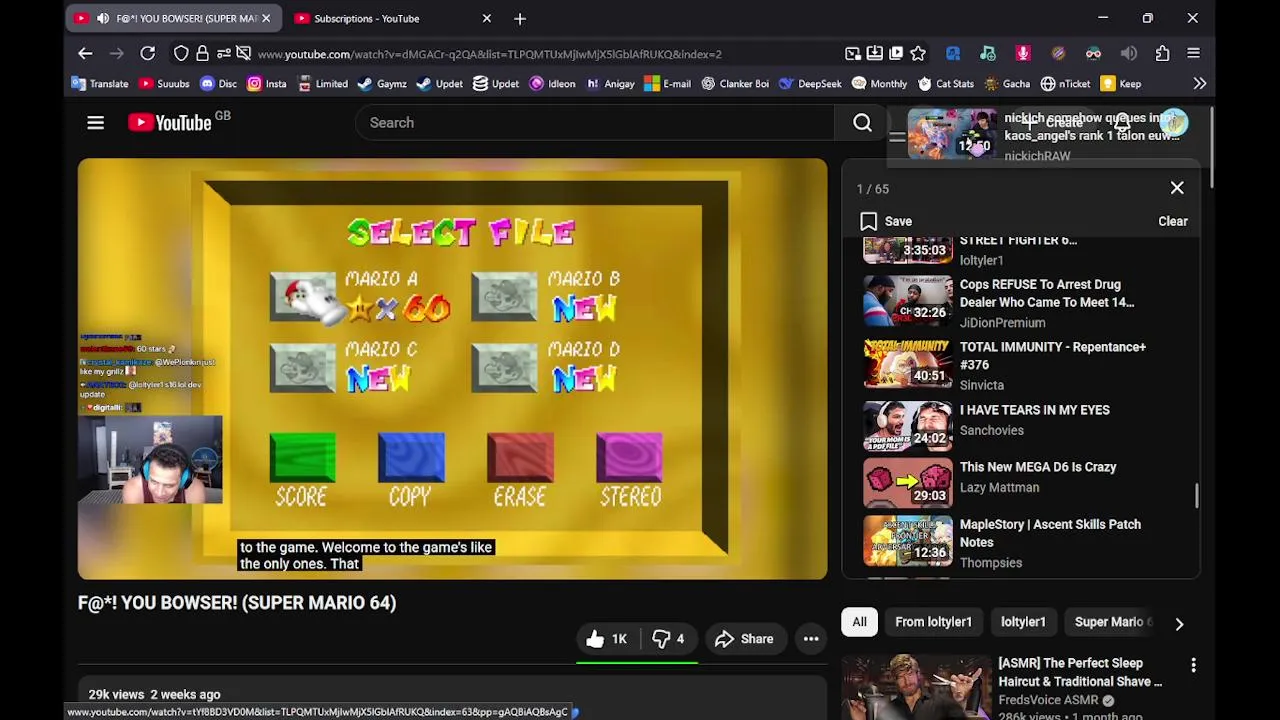Go to the YouTube home logo

pyautogui.click(x=170, y=122)
